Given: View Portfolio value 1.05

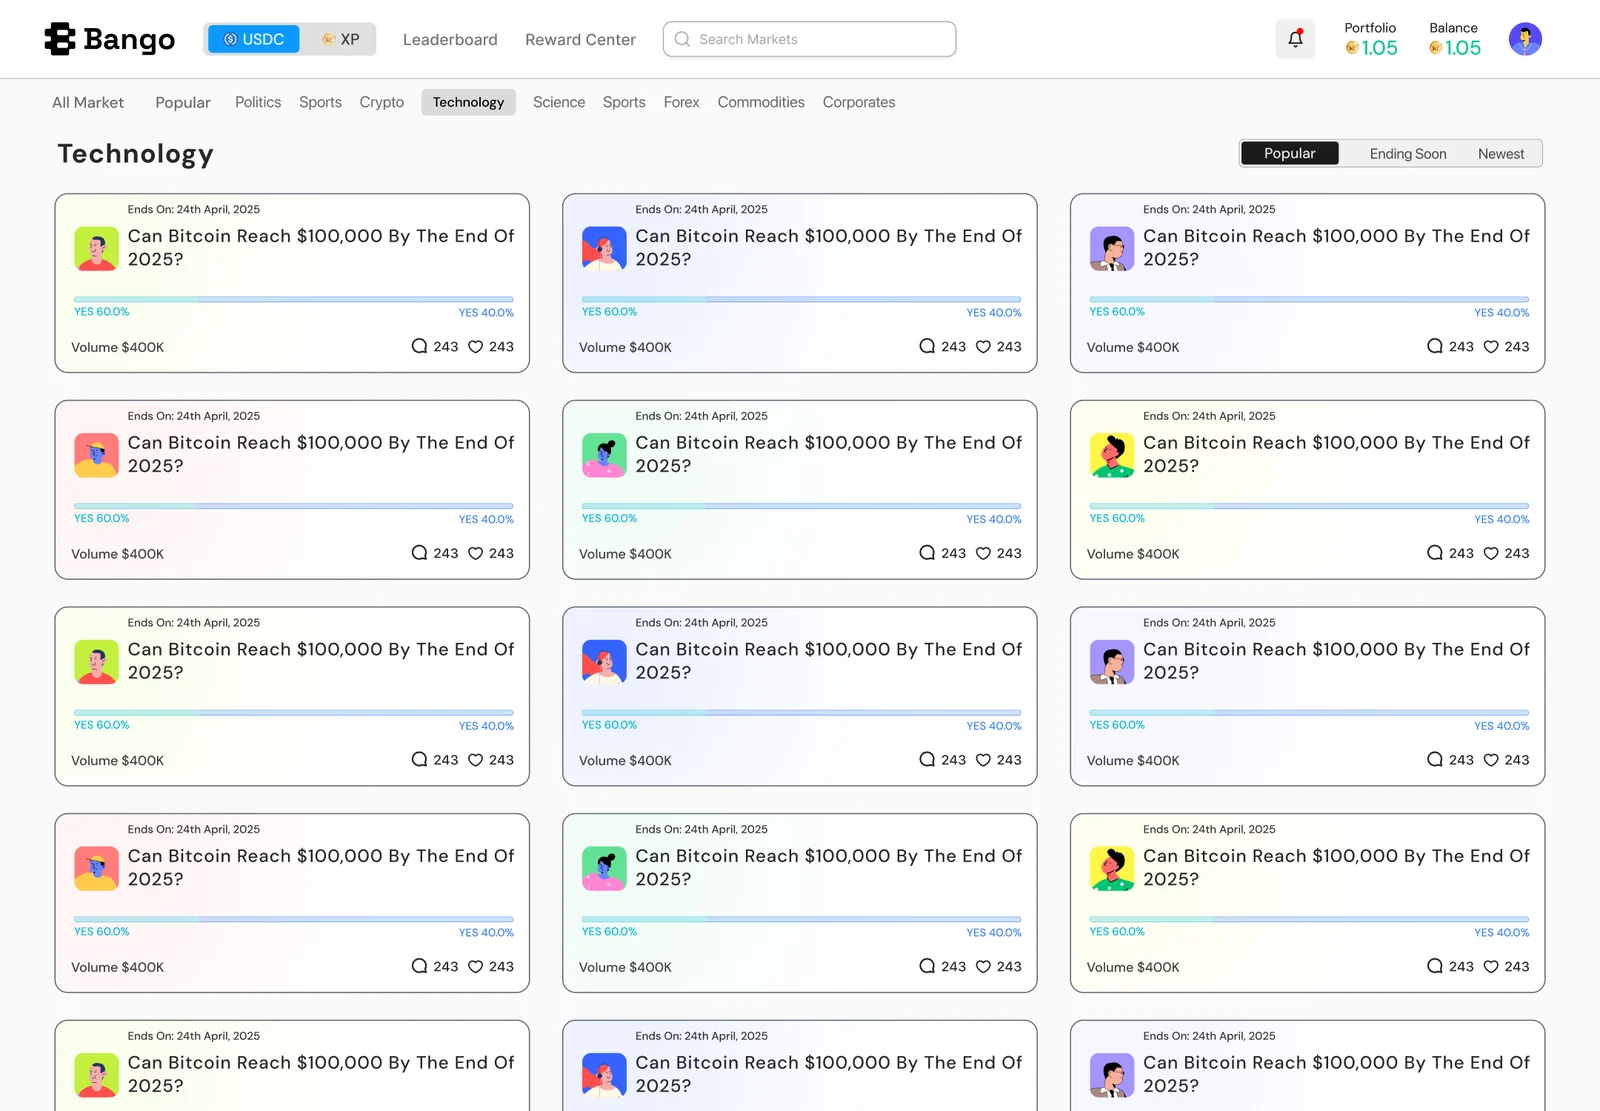Looking at the screenshot, I should pos(1379,48).
